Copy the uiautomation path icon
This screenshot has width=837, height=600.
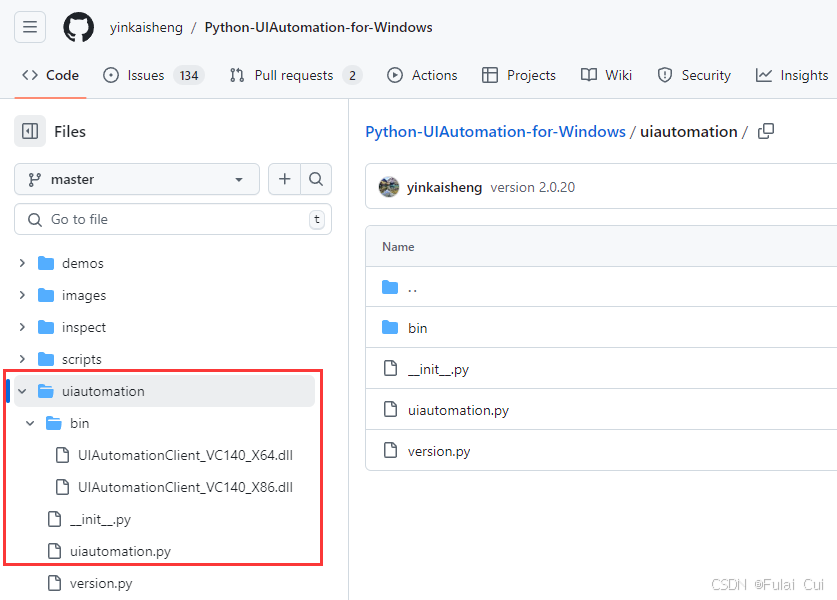point(766,131)
